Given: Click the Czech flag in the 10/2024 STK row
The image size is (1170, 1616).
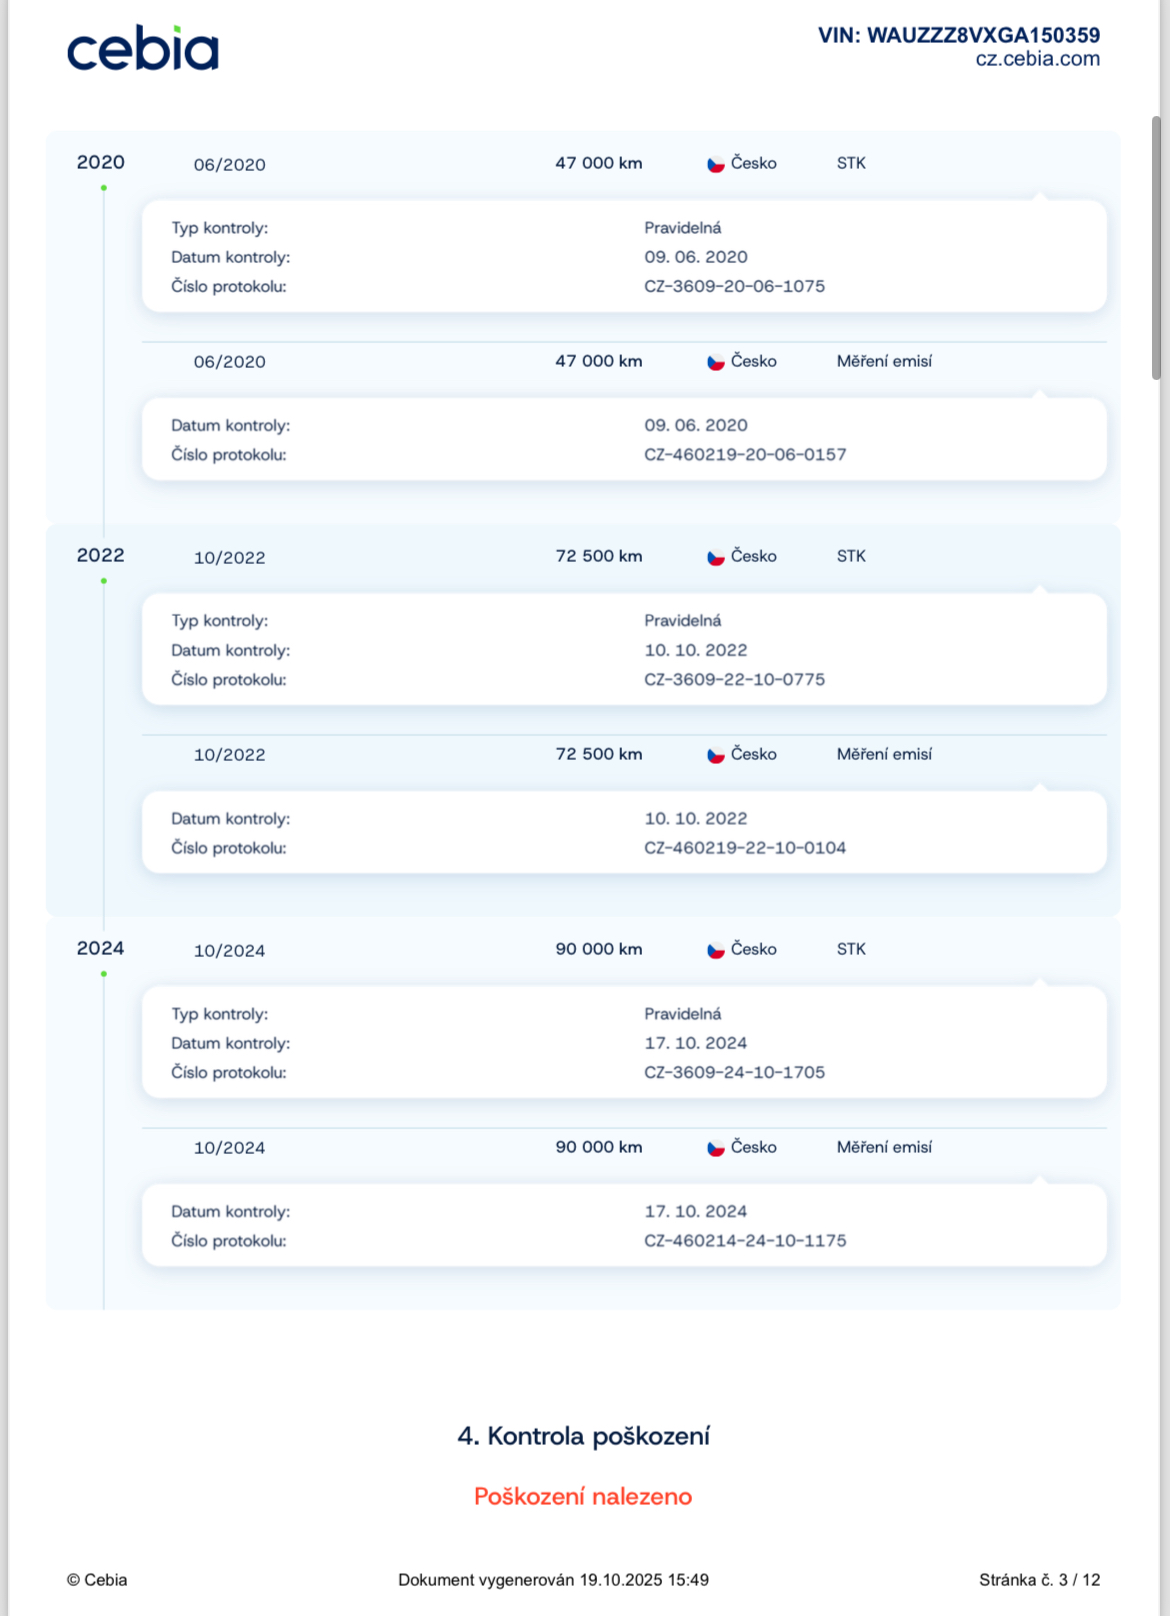Looking at the screenshot, I should tap(716, 950).
